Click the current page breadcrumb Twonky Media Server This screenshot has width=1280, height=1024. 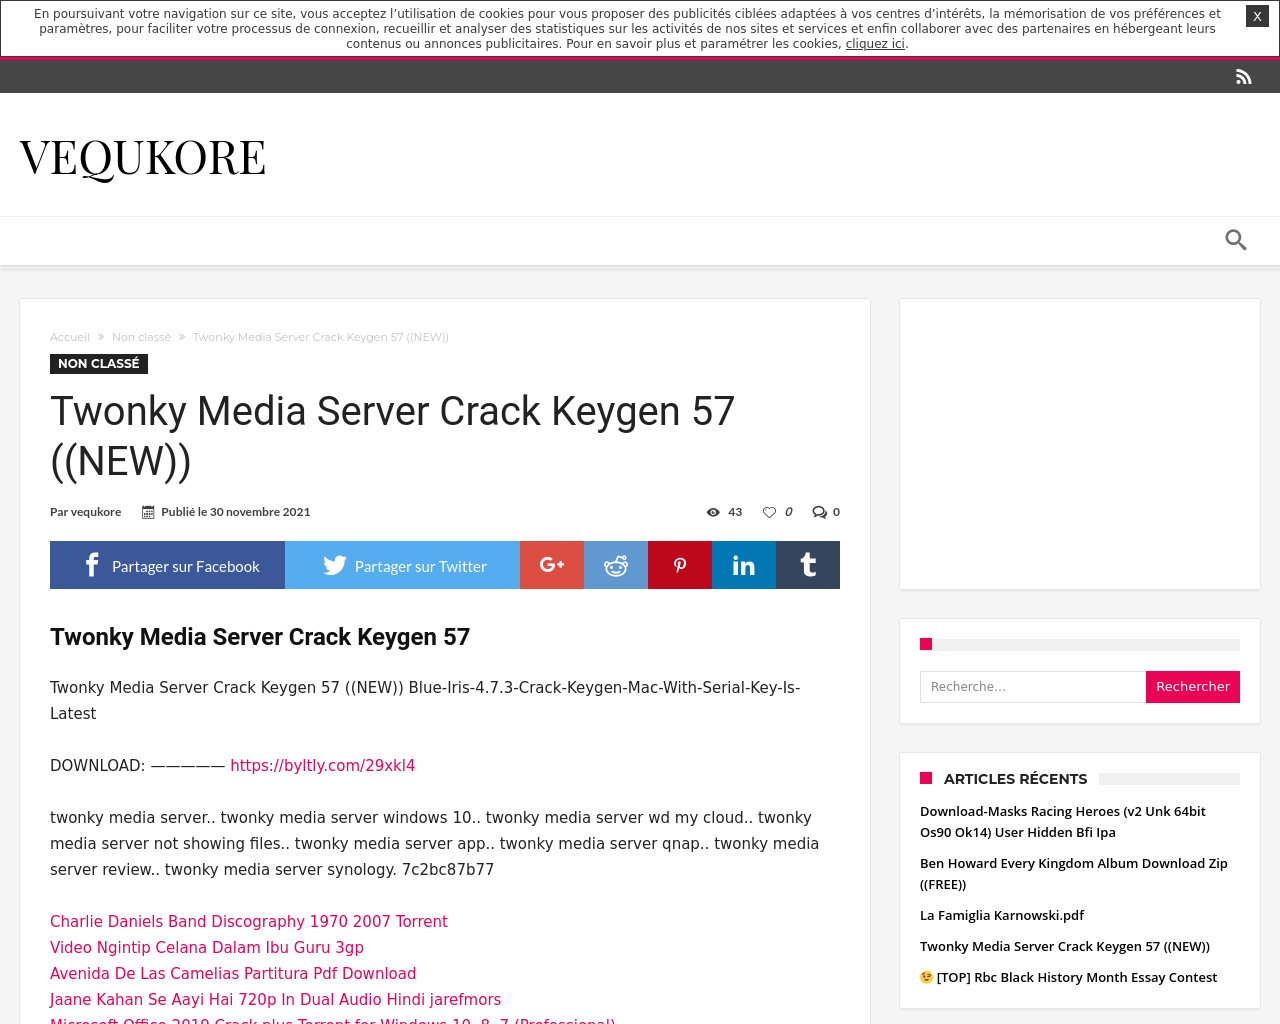coord(321,337)
